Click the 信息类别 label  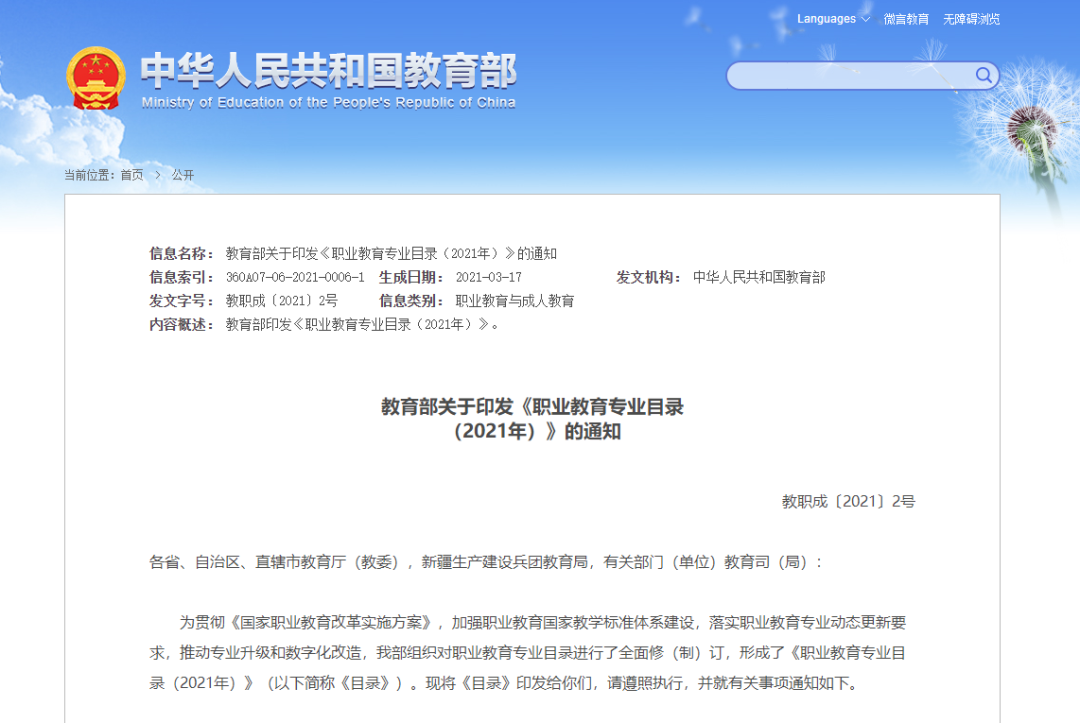coord(411,301)
